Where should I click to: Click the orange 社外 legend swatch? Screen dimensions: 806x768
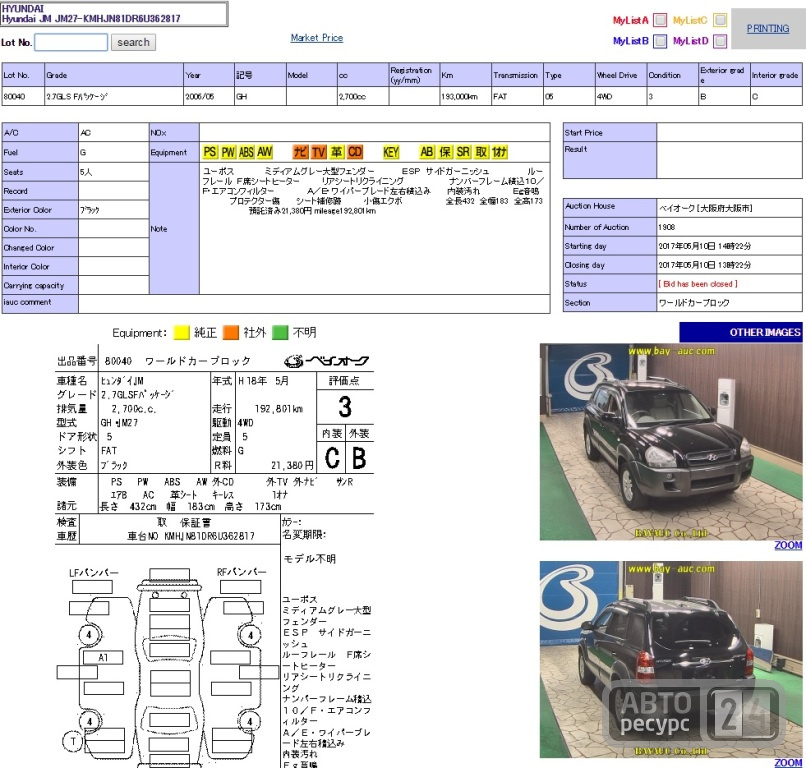(231, 333)
